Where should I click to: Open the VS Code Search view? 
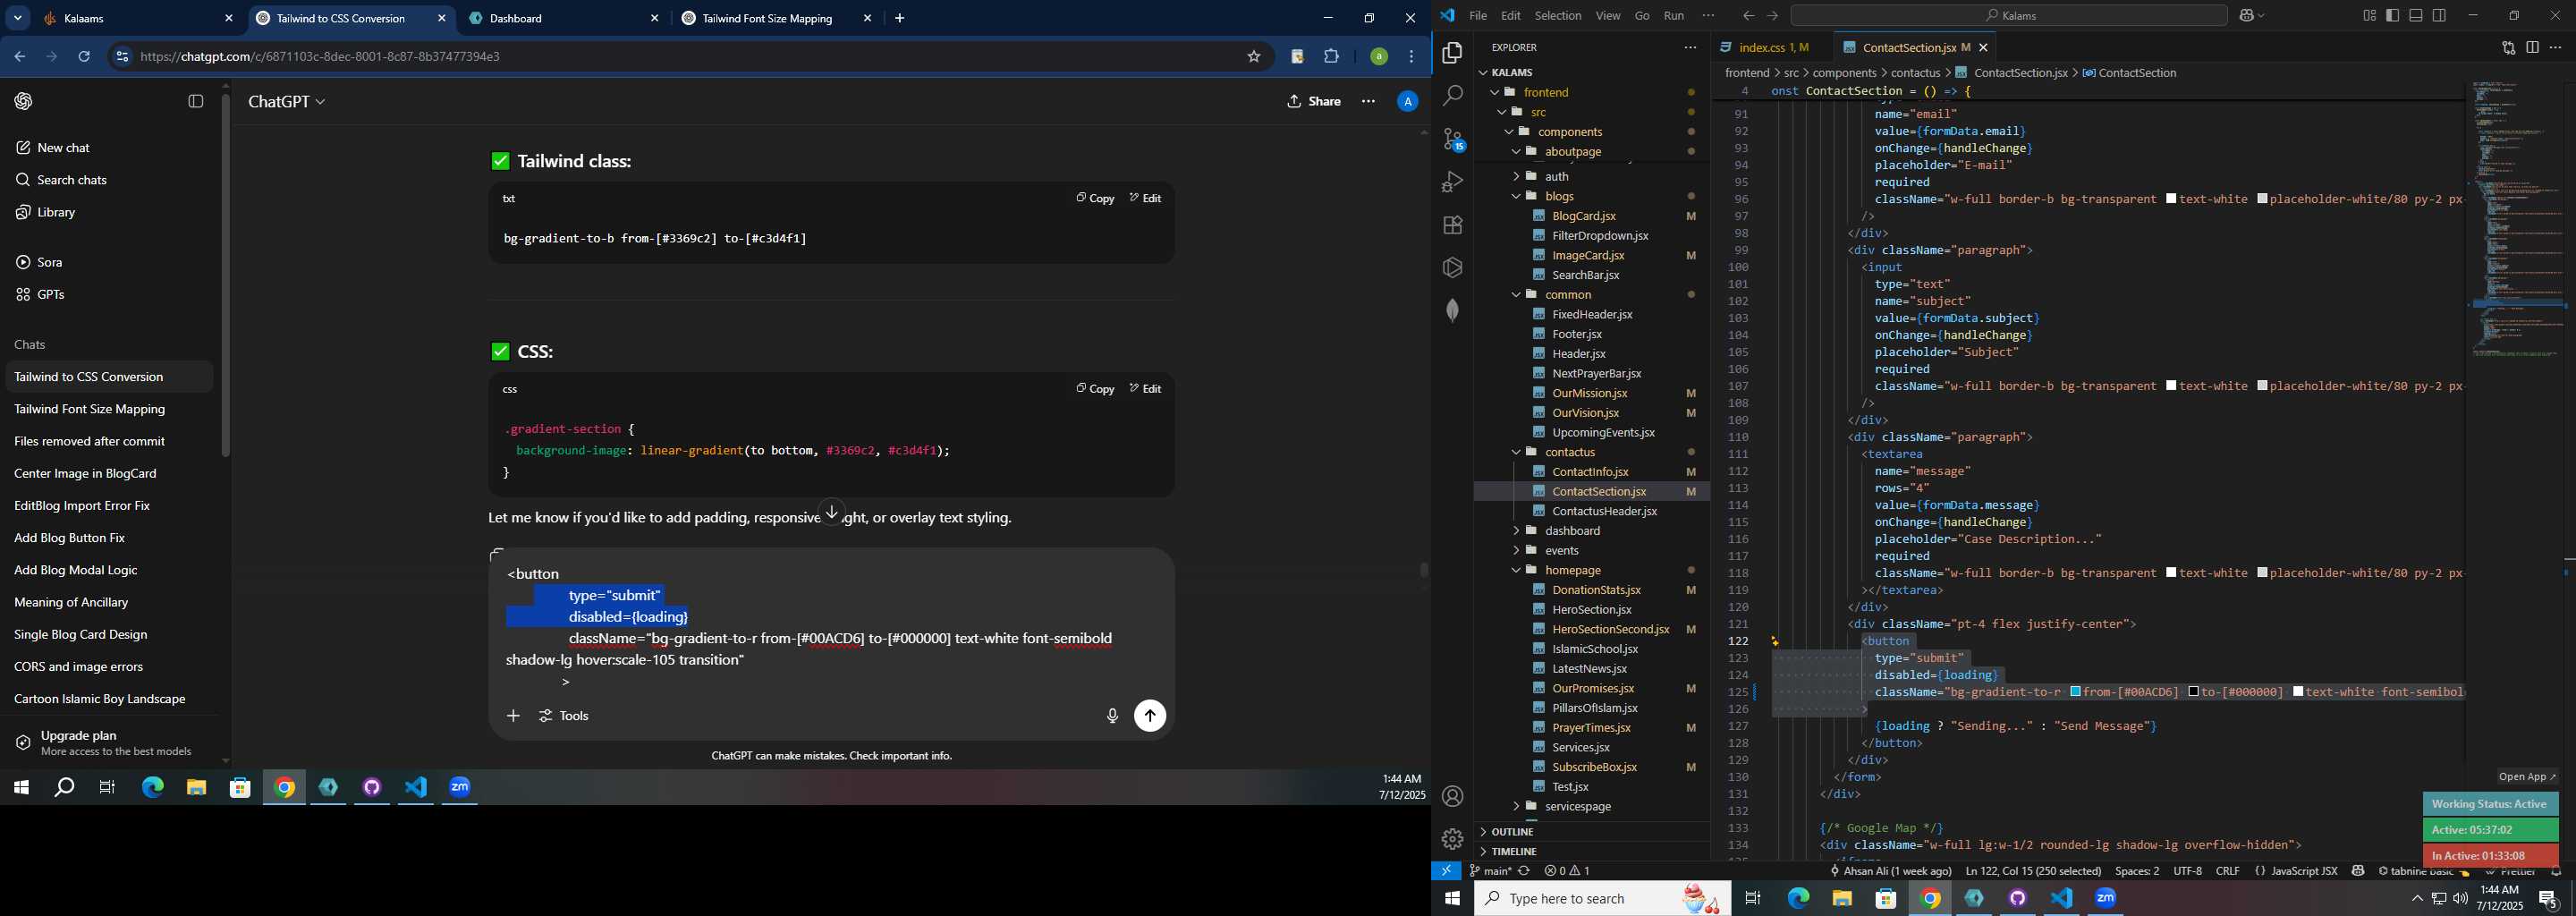point(1452,96)
